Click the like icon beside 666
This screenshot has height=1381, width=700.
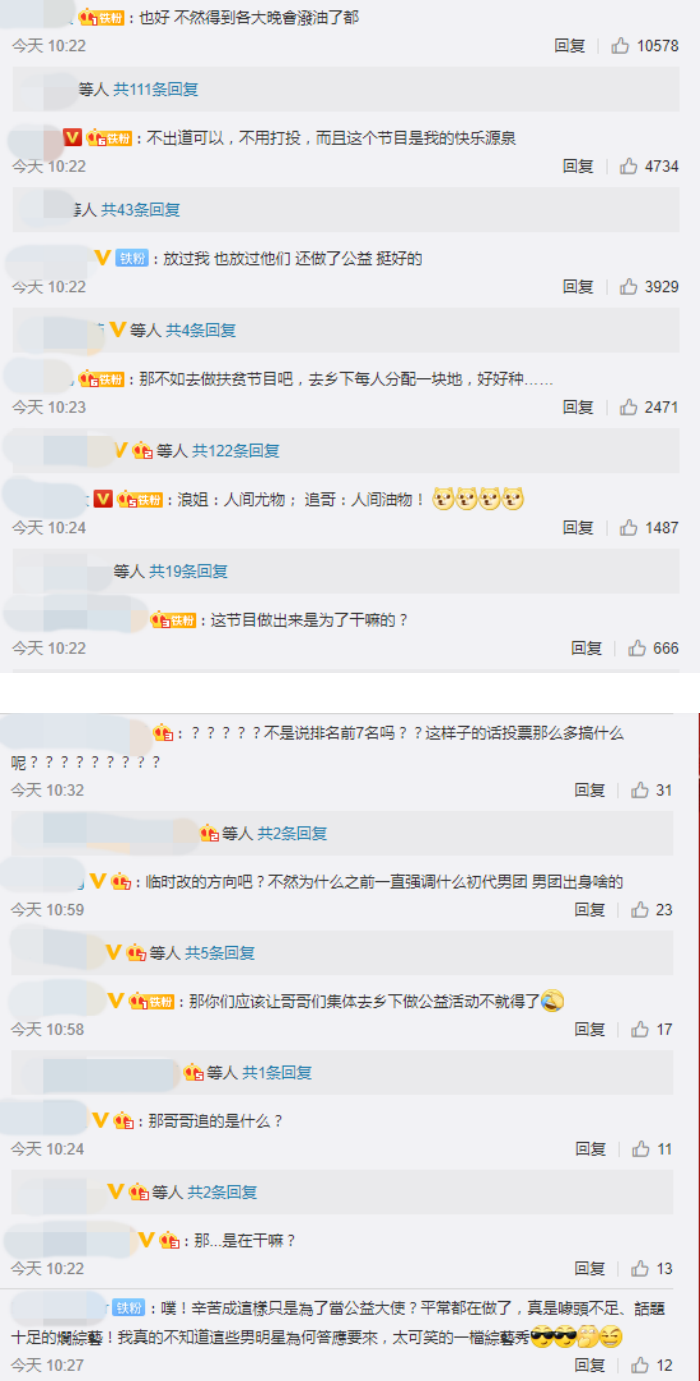pyautogui.click(x=637, y=648)
